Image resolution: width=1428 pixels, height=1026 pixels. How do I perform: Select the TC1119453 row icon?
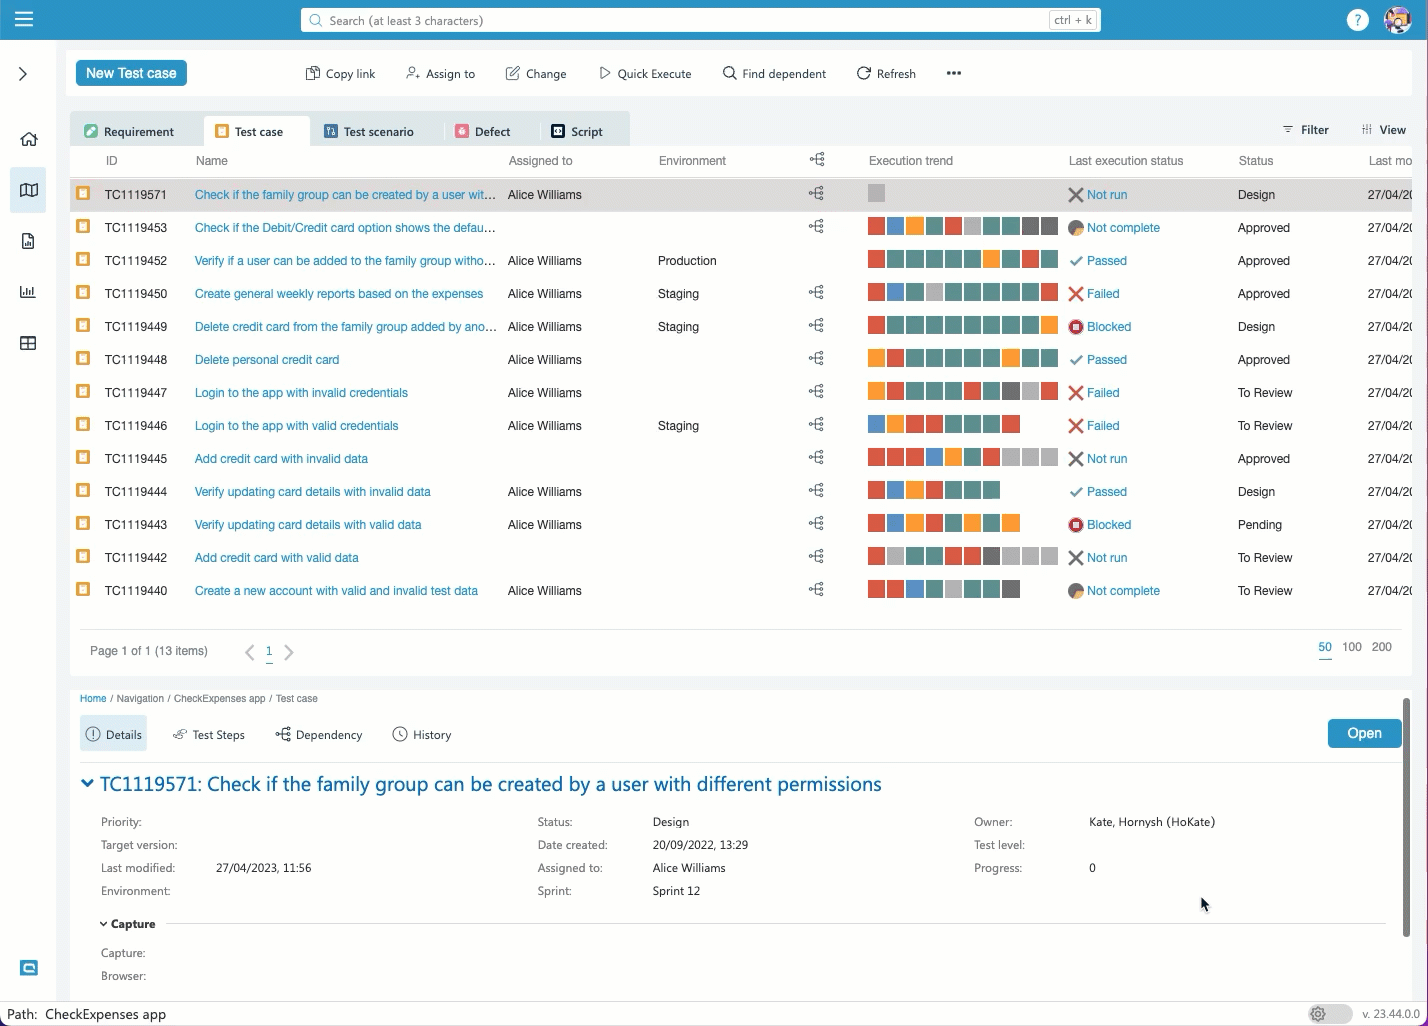[x=84, y=227]
